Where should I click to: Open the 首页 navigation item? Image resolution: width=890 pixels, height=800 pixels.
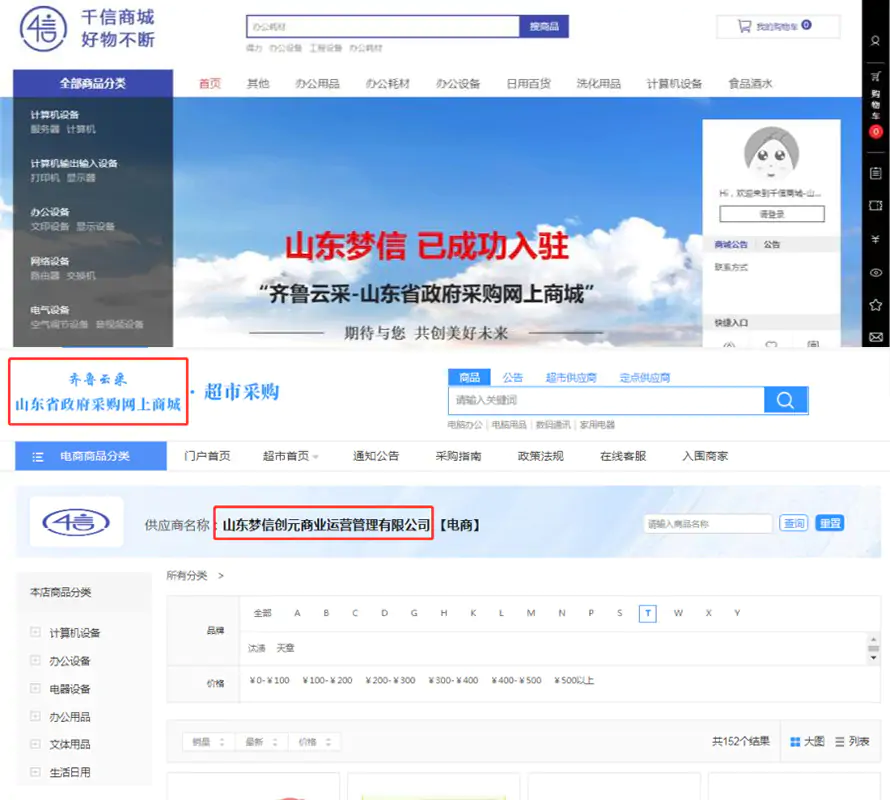click(x=209, y=83)
